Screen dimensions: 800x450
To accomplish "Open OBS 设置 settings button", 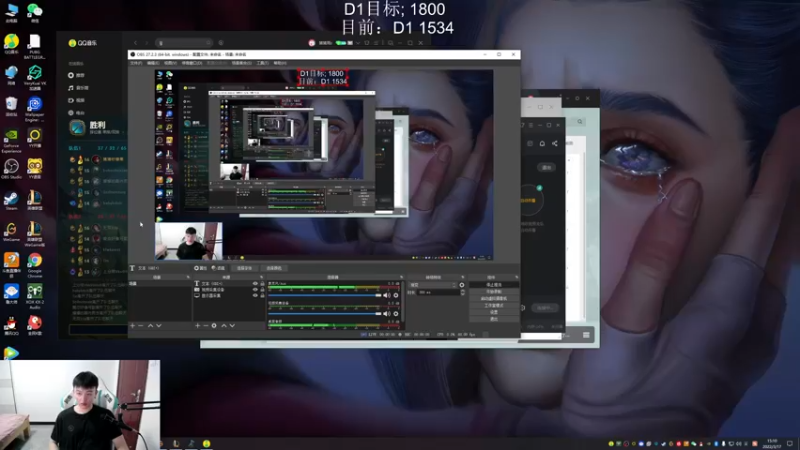I will coord(494,312).
